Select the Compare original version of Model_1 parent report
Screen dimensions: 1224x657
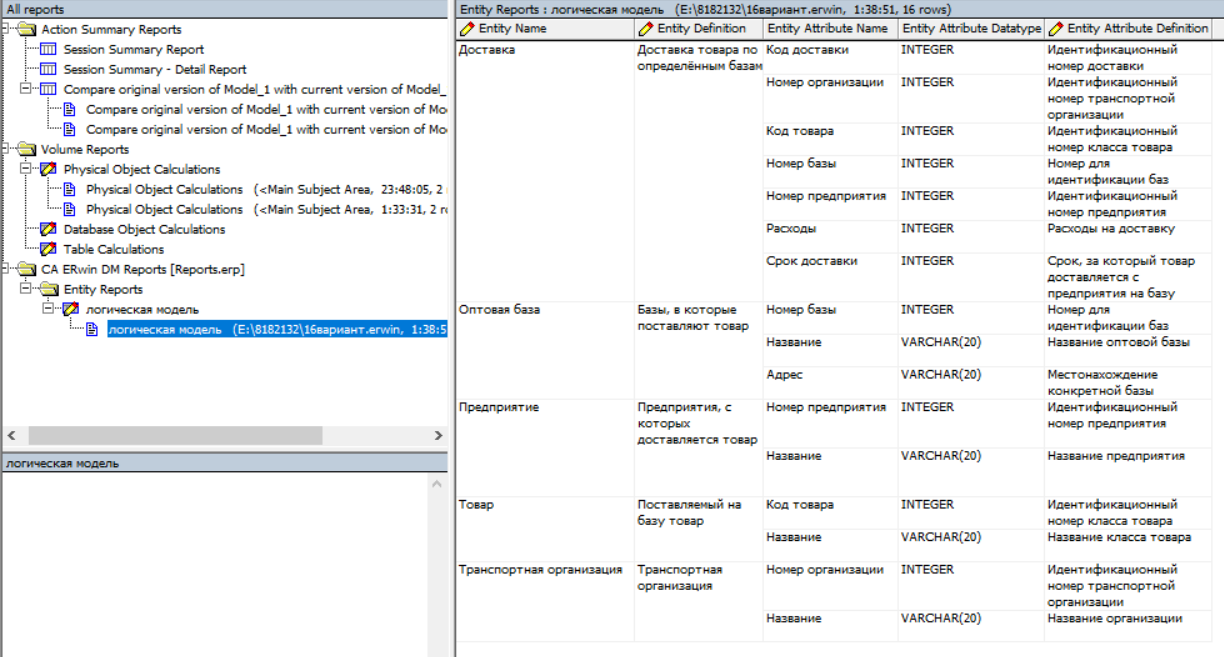click(254, 89)
